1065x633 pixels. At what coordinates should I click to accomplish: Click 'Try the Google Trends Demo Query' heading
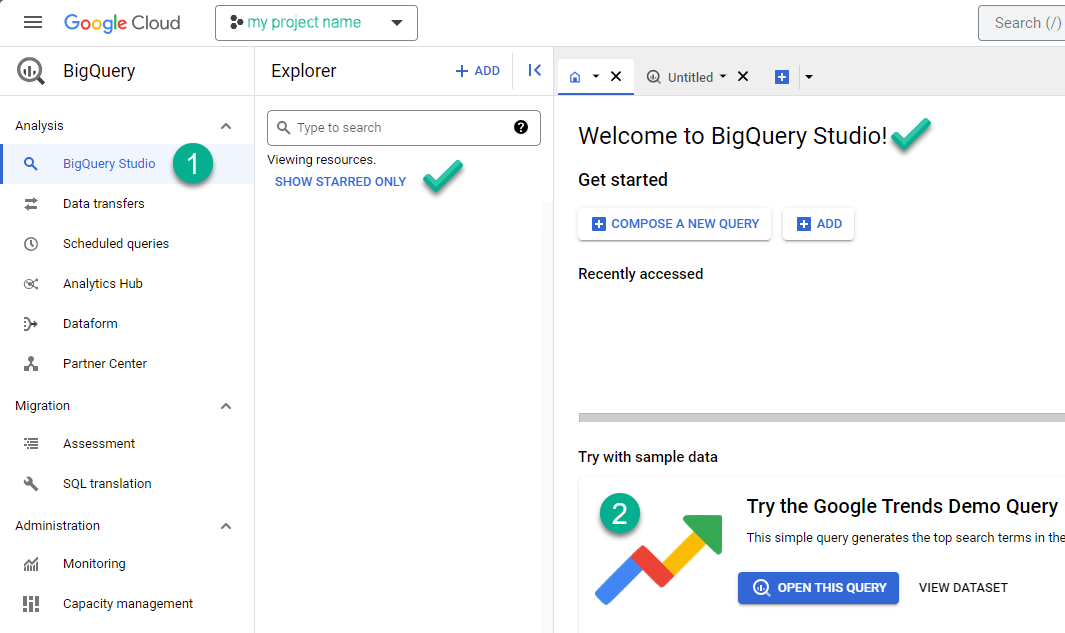coord(902,507)
